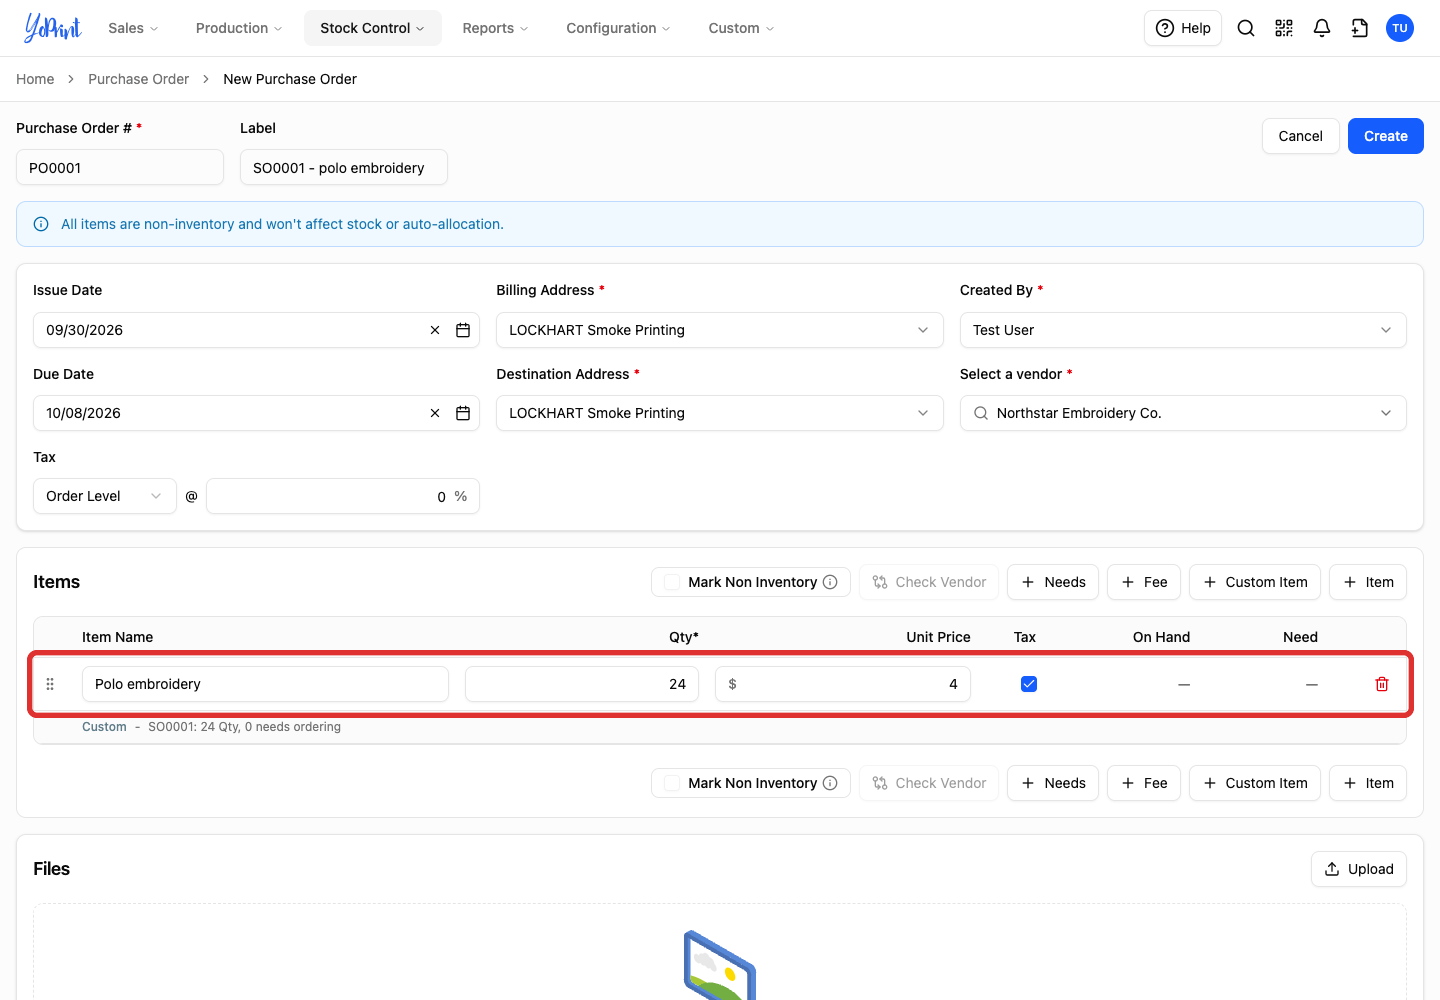Upload a file in Files section
This screenshot has height=1000, width=1440.
(1359, 869)
